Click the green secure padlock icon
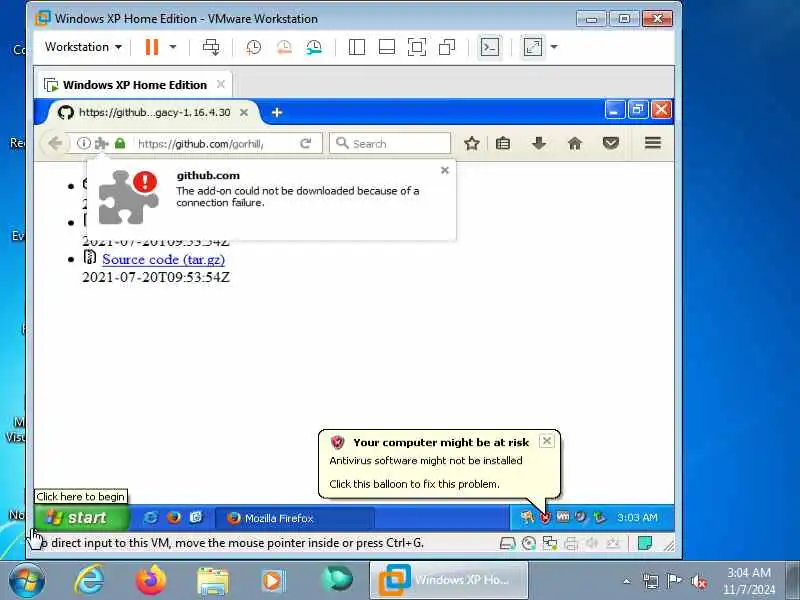Image resolution: width=800 pixels, height=600 pixels. coord(120,143)
